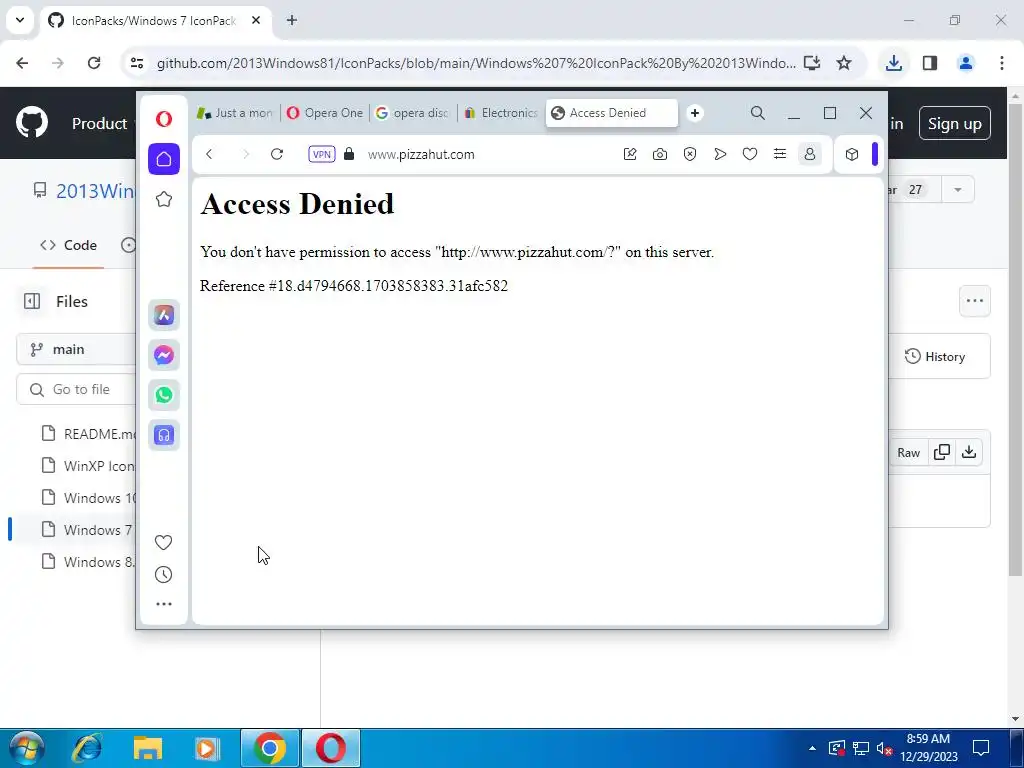Open WhatsApp icon in Opera sidebar

tap(164, 394)
